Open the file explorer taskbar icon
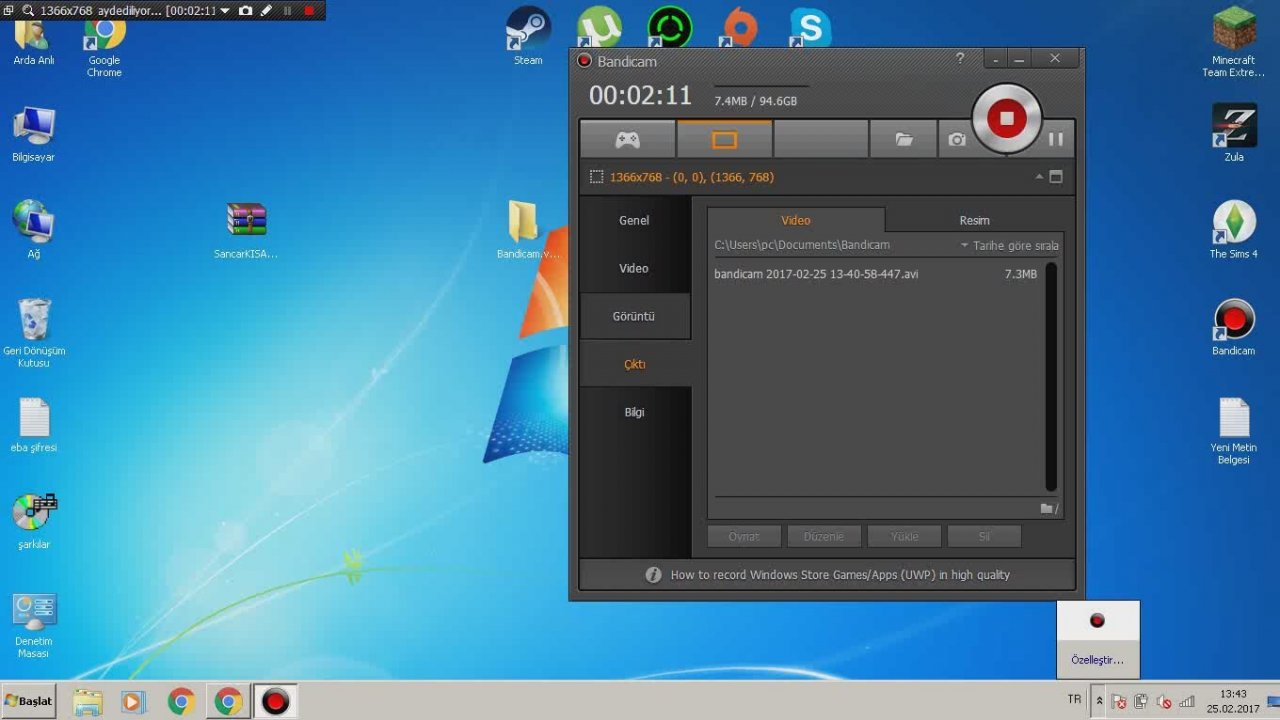This screenshot has height=720, width=1280. [x=88, y=702]
